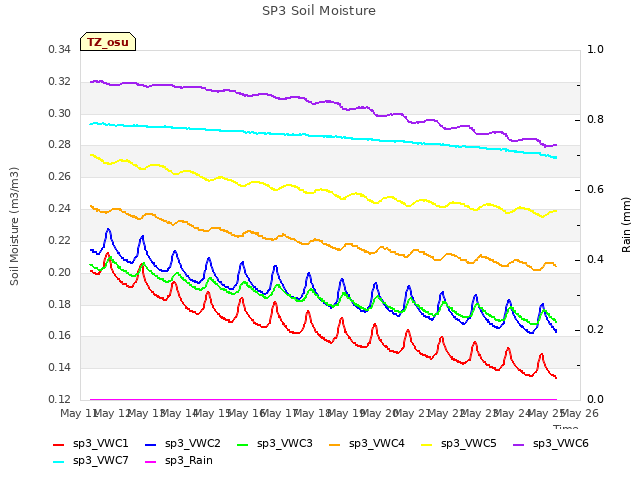Click the 0.24 left axis tick label
The image size is (640, 480).
point(59,209)
